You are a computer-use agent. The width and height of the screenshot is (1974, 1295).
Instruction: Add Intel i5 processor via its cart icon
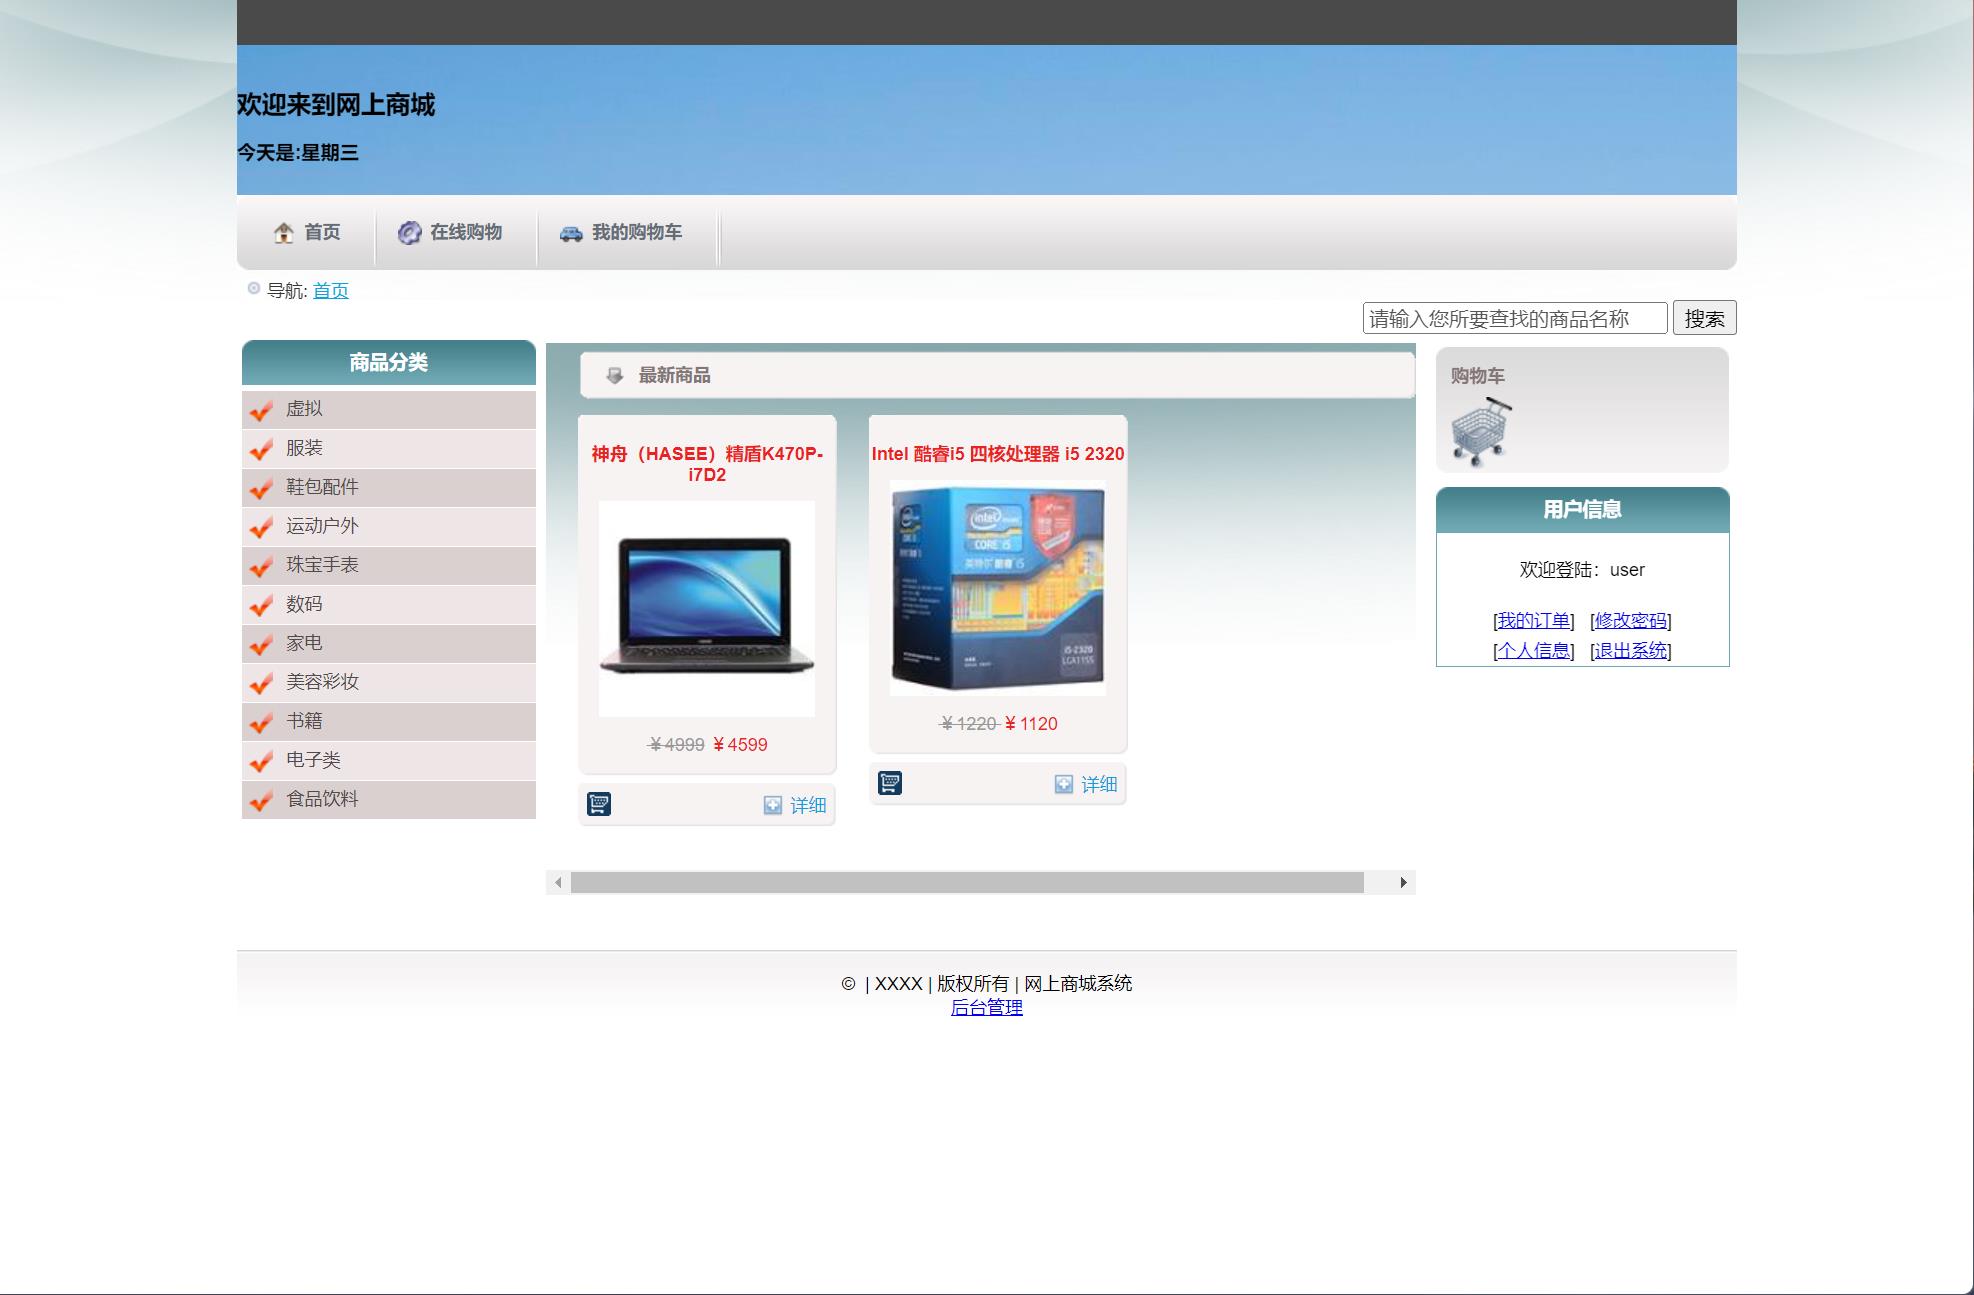(x=891, y=782)
